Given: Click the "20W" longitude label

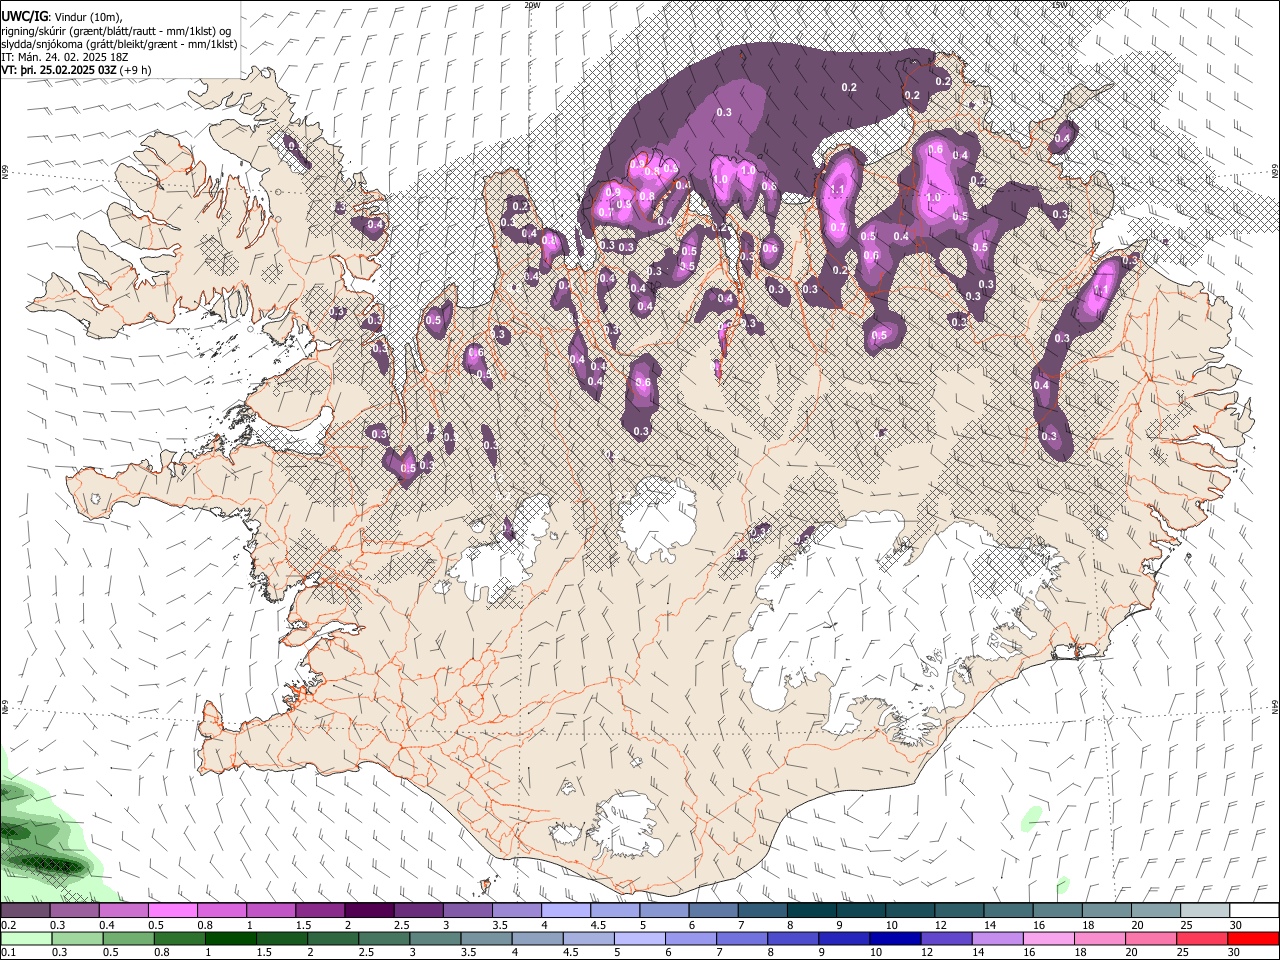Looking at the screenshot, I should (532, 5).
